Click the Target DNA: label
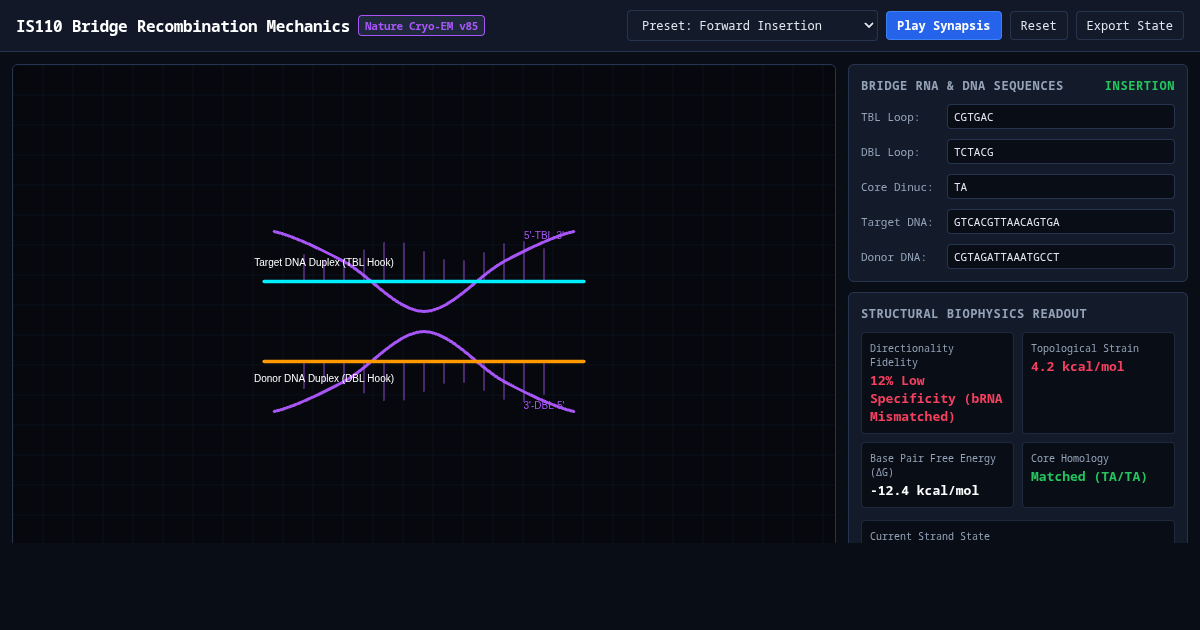This screenshot has height=630, width=1200. coord(897,223)
